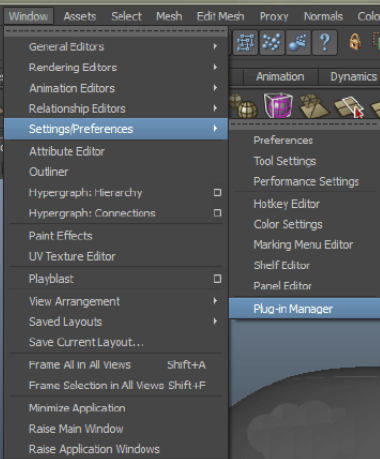Switch to Animation shelf tab
Viewport: 380px width, 459px height.
coord(280,77)
